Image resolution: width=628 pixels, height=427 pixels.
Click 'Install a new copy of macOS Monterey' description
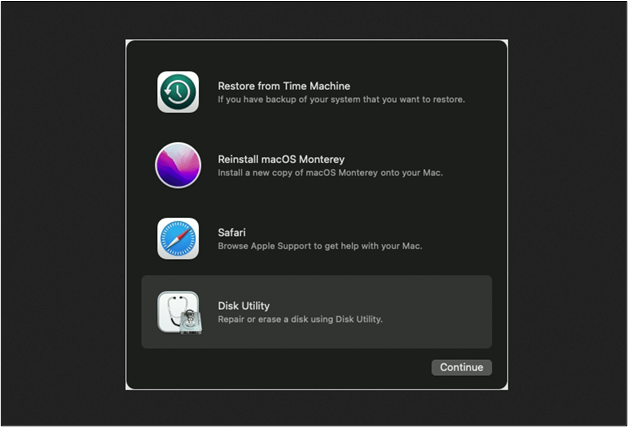(x=330, y=173)
